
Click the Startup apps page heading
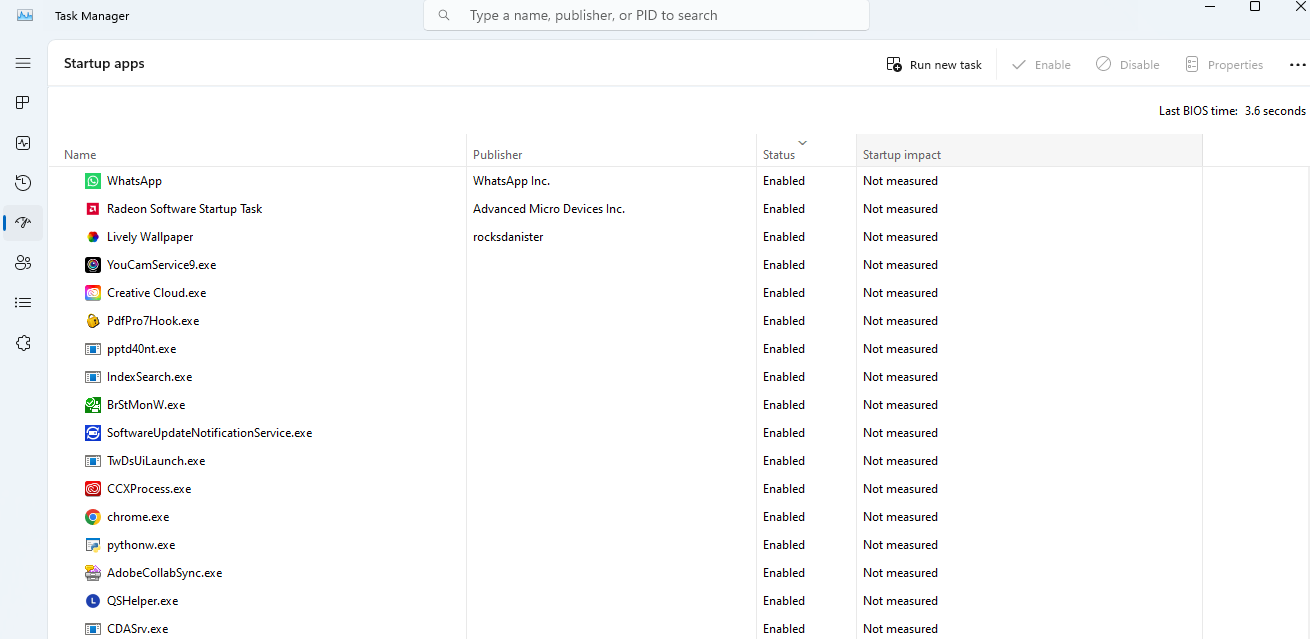pos(104,63)
